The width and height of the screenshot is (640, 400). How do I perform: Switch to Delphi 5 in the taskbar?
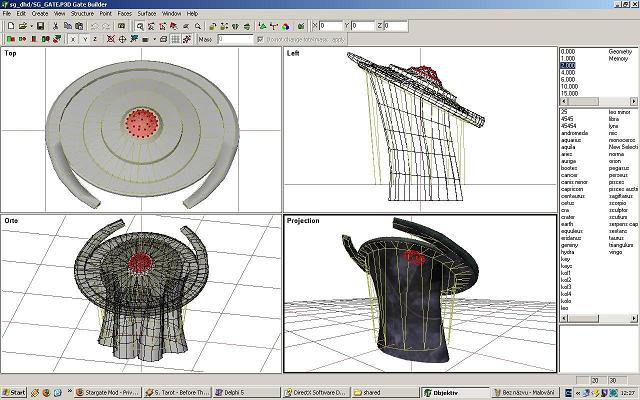point(247,392)
